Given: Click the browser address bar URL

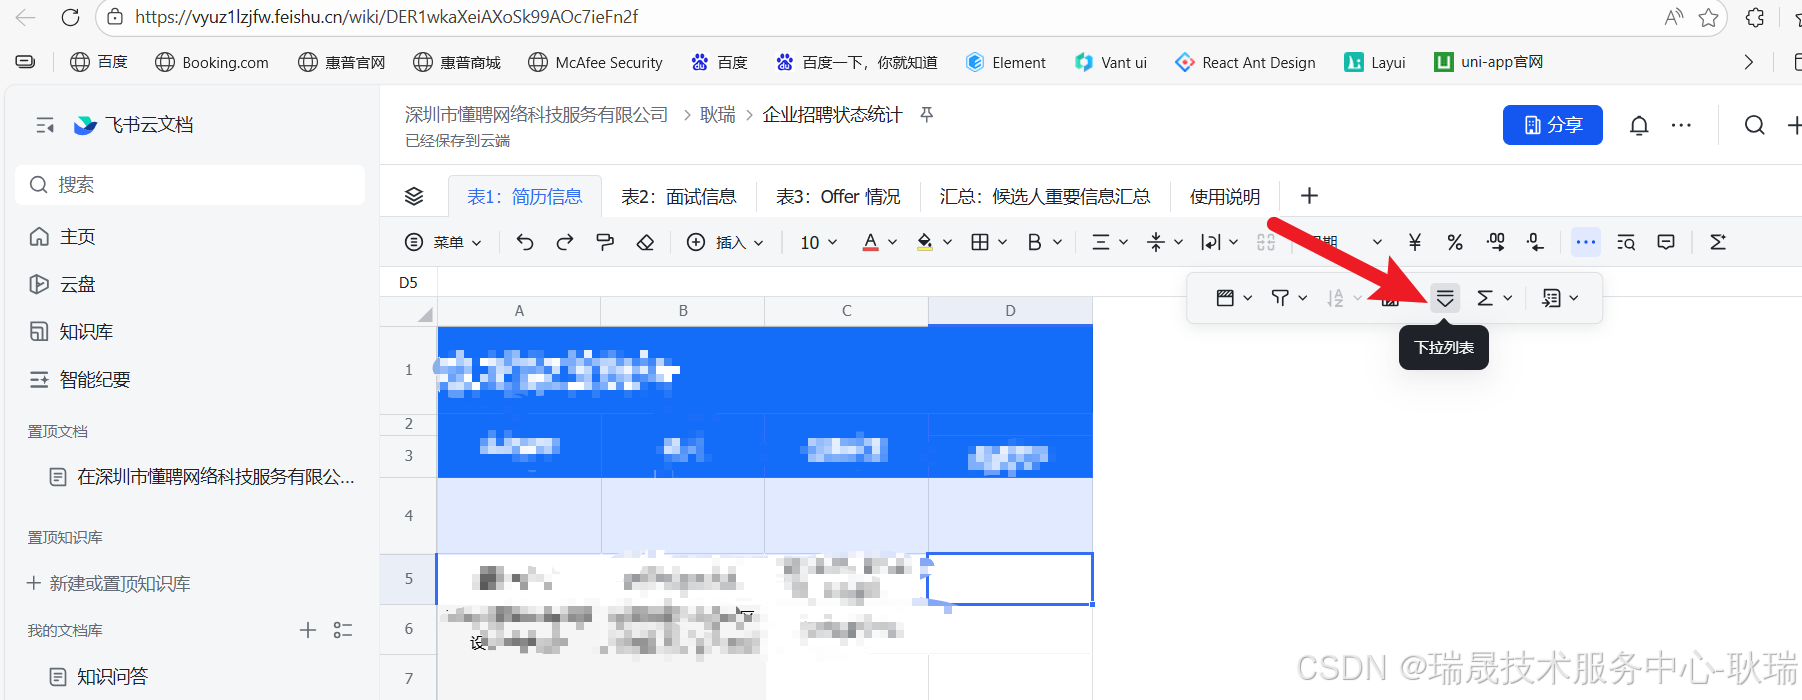Looking at the screenshot, I should coord(386,17).
